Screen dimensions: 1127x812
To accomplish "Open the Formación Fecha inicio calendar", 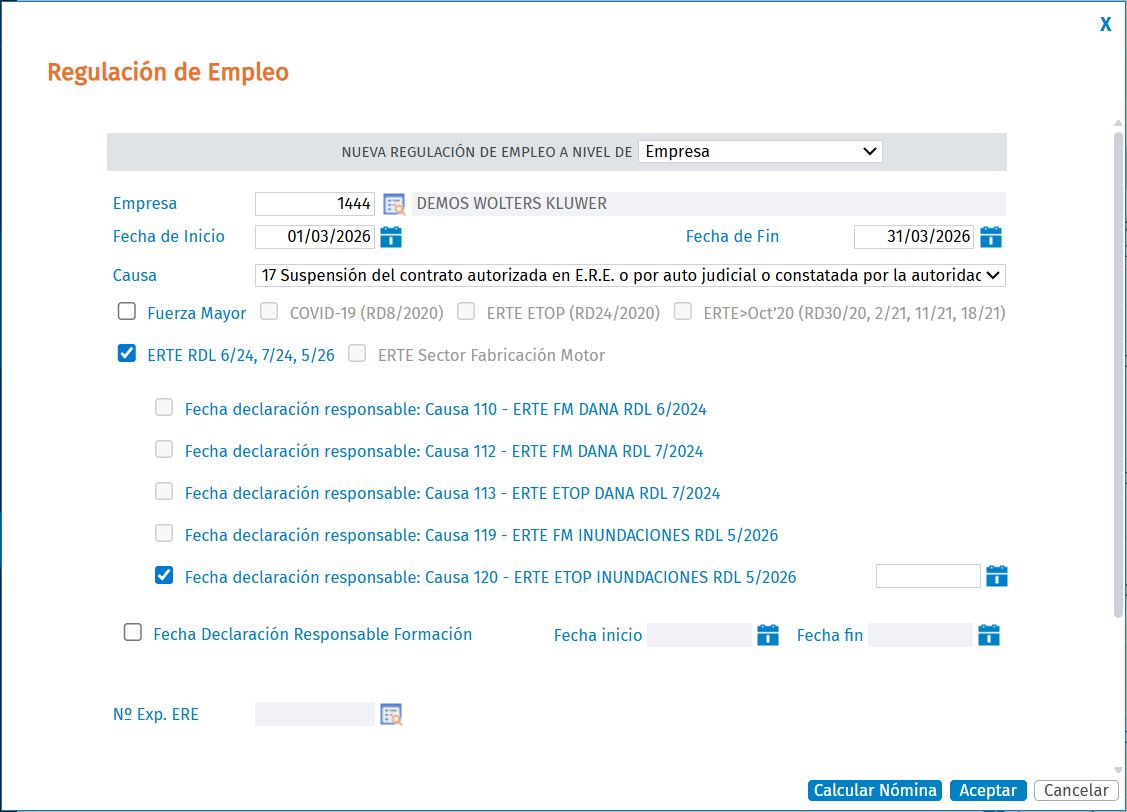I will click(x=768, y=635).
